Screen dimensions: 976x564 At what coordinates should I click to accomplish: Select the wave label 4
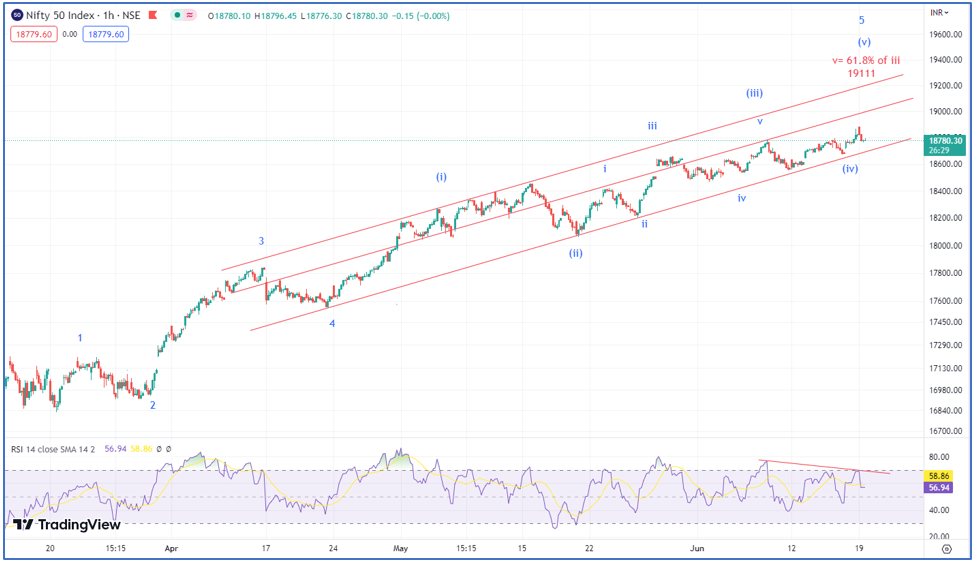332,324
